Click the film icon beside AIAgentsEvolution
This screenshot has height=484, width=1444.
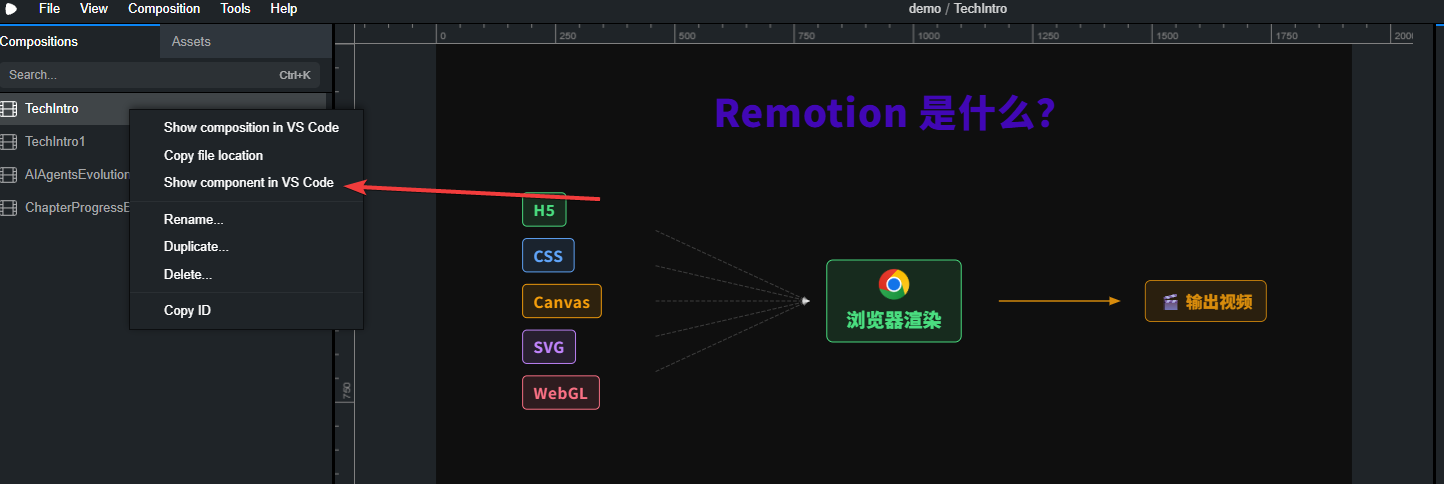click(x=9, y=174)
